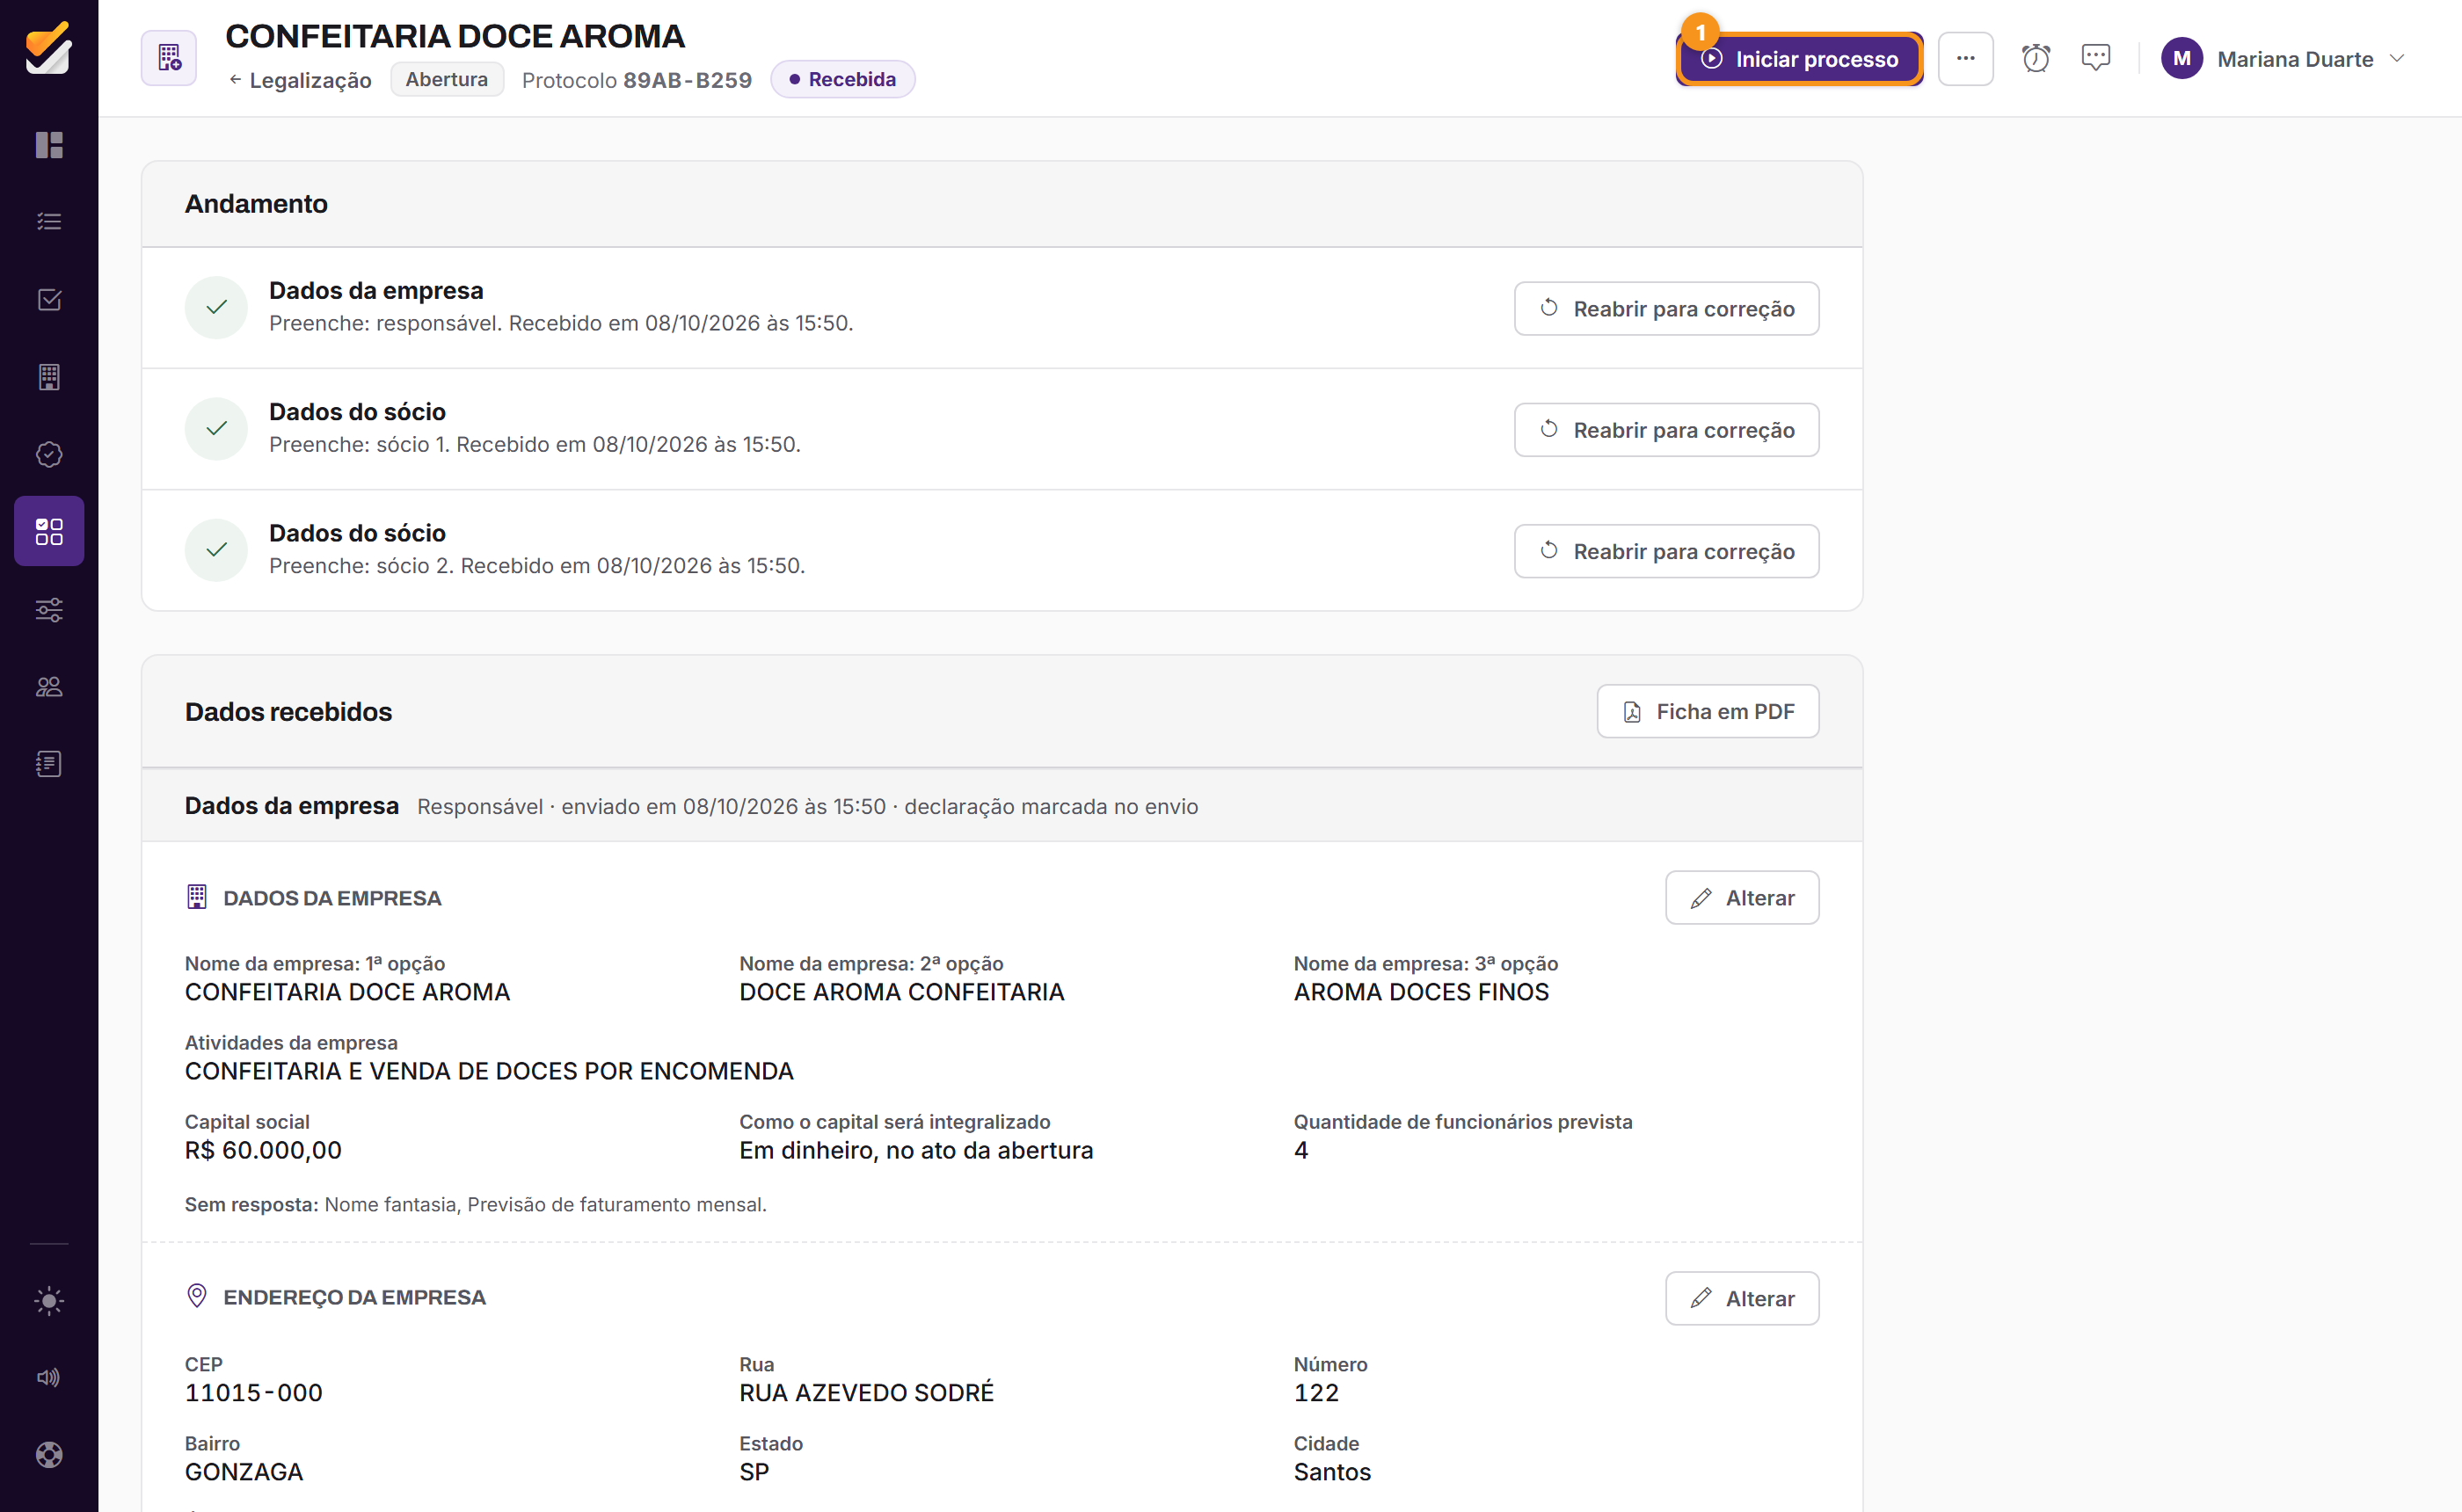This screenshot has height=1512, width=2462.
Task: Click the building icon beside company title
Action: (x=169, y=58)
